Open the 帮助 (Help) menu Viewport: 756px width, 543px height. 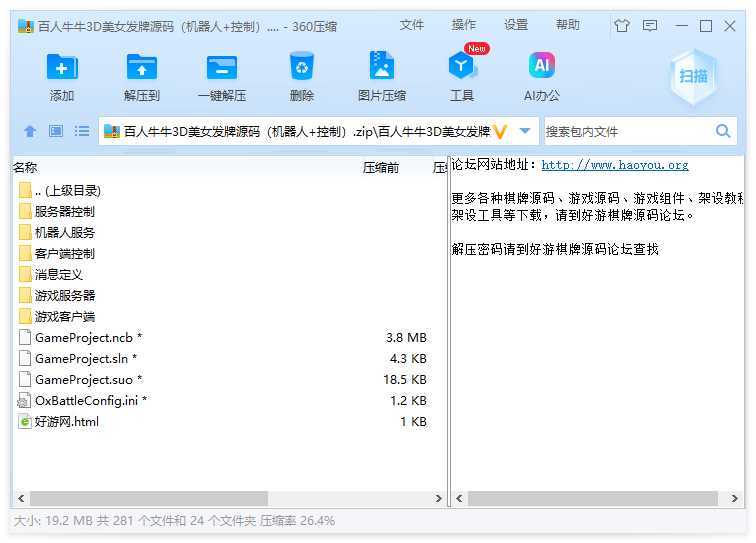[568, 25]
